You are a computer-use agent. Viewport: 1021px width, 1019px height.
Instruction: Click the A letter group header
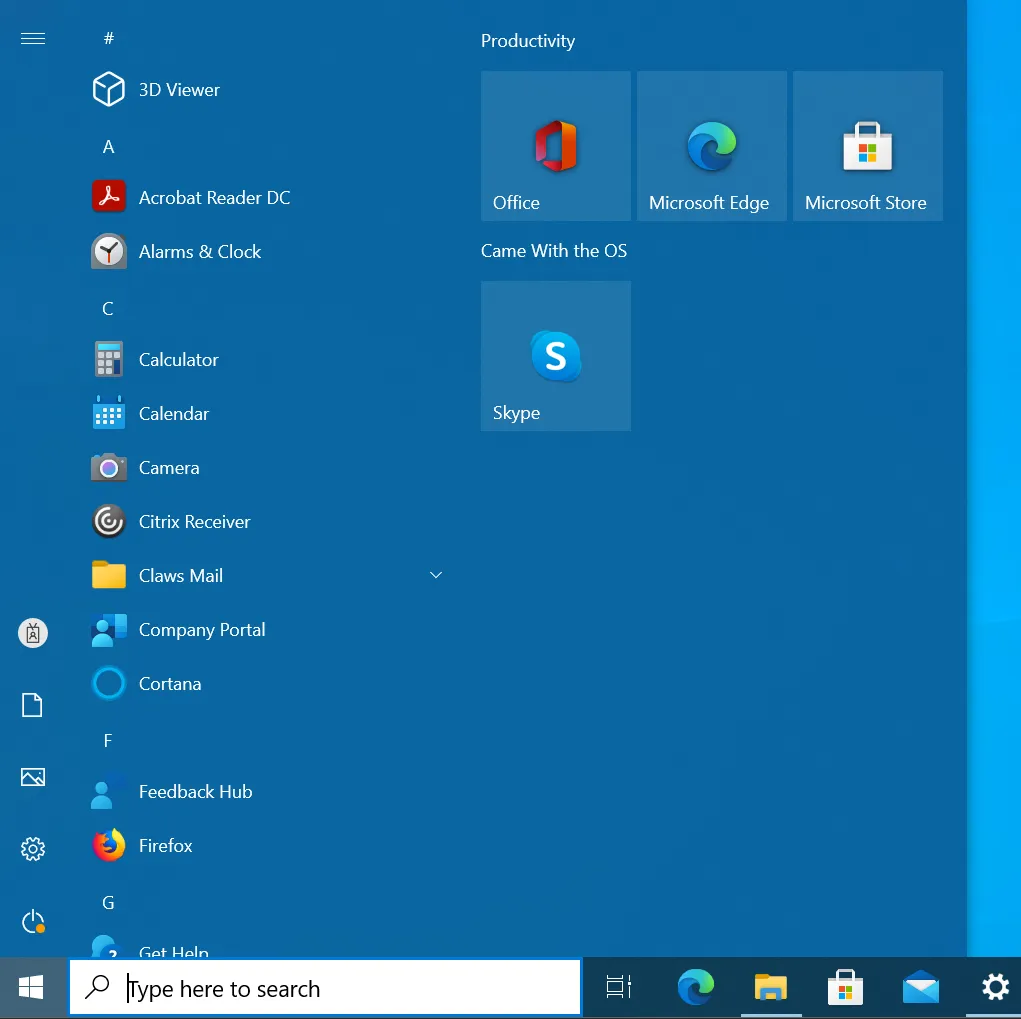109,147
